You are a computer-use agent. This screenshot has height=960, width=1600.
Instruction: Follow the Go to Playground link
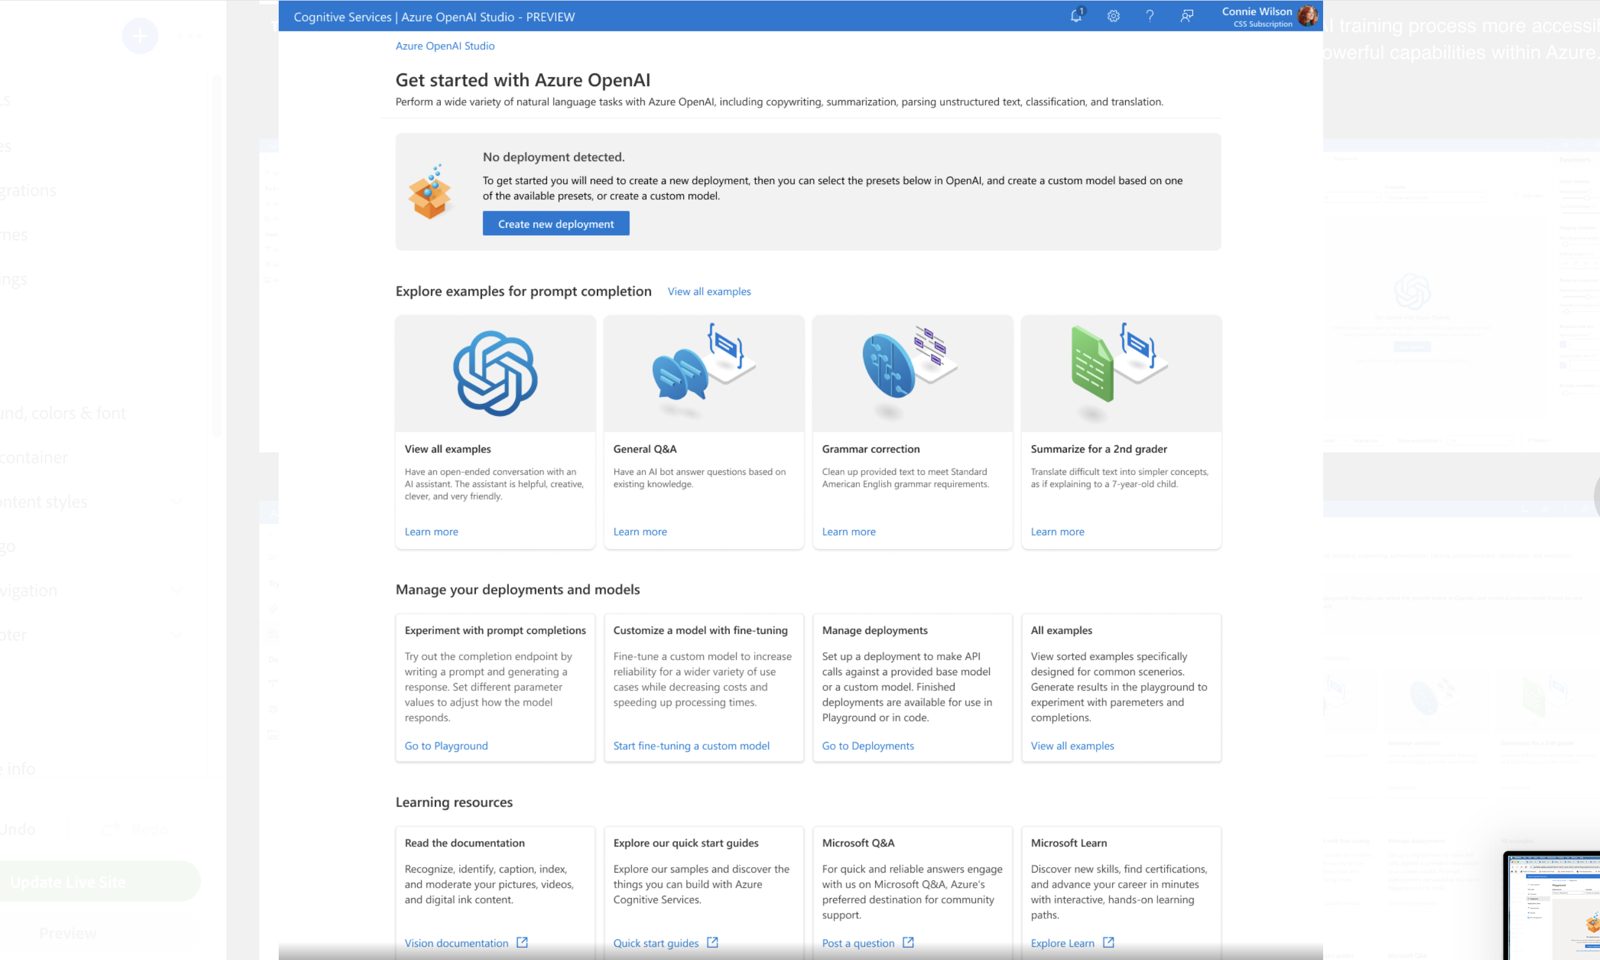coord(446,746)
